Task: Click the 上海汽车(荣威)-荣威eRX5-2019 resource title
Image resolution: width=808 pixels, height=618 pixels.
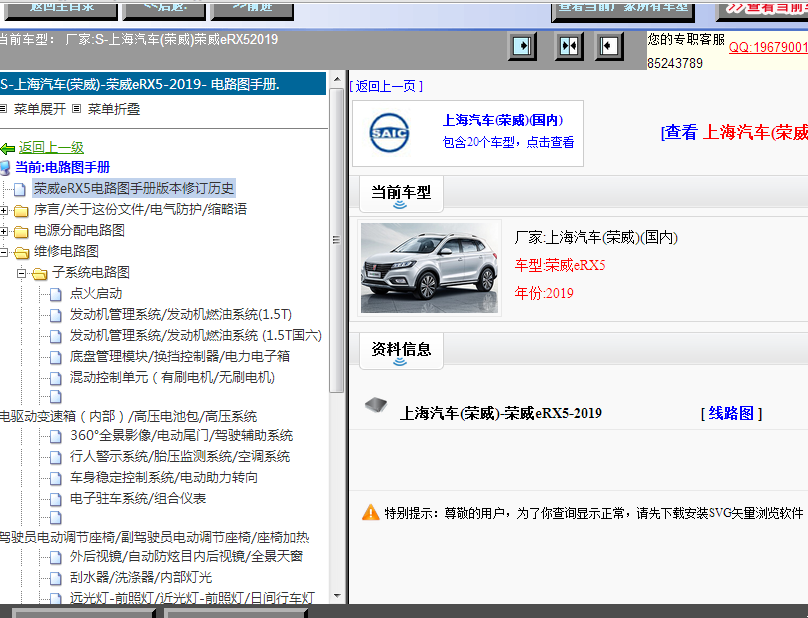Action: (501, 413)
